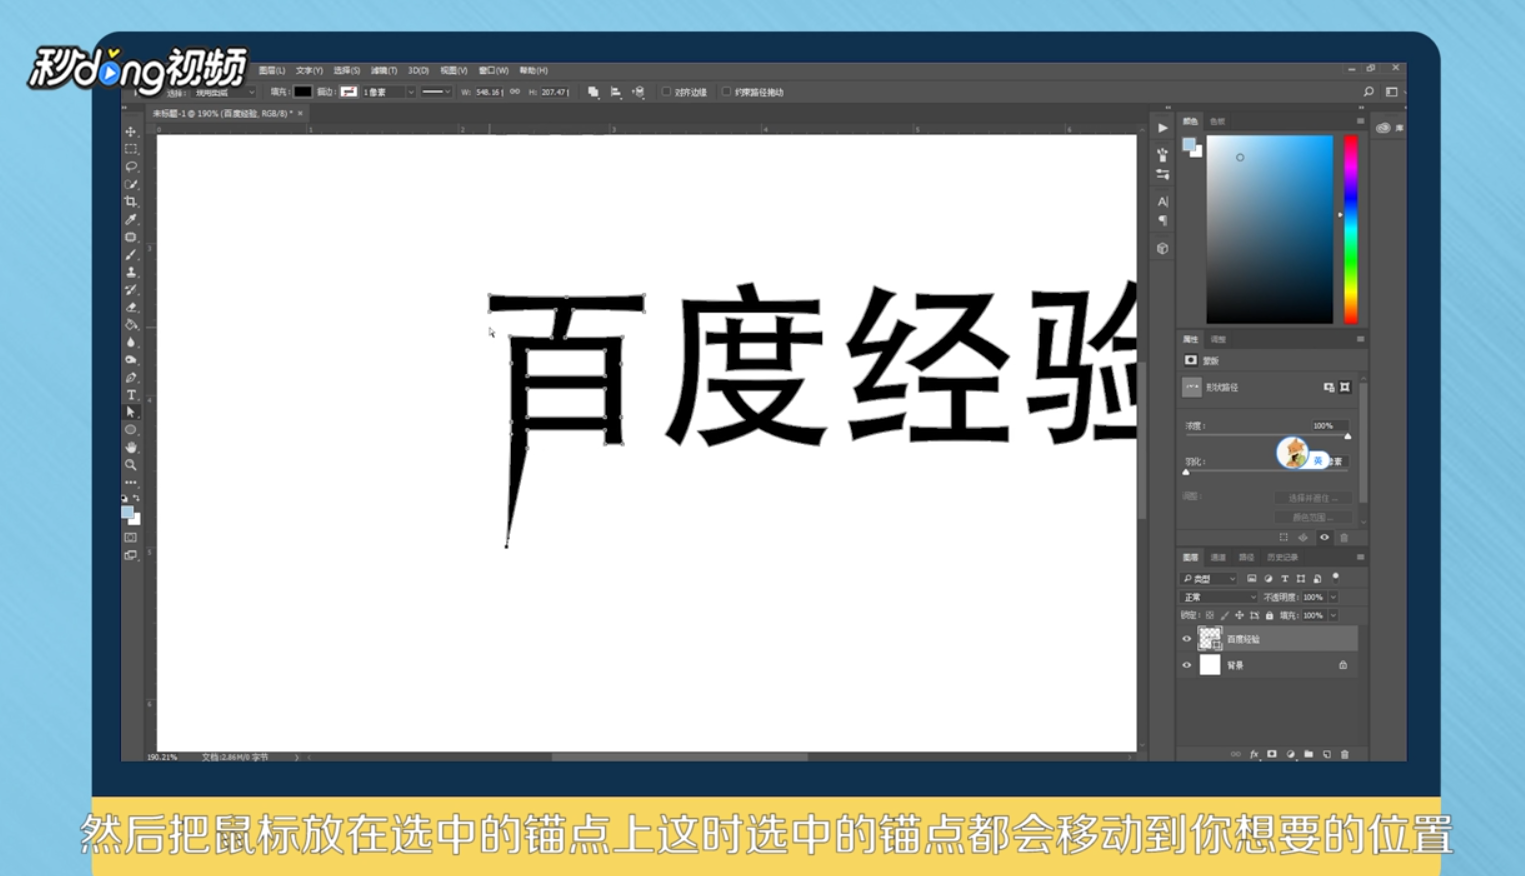
Task: Click the fill color swatch in options bar
Action: tap(302, 92)
